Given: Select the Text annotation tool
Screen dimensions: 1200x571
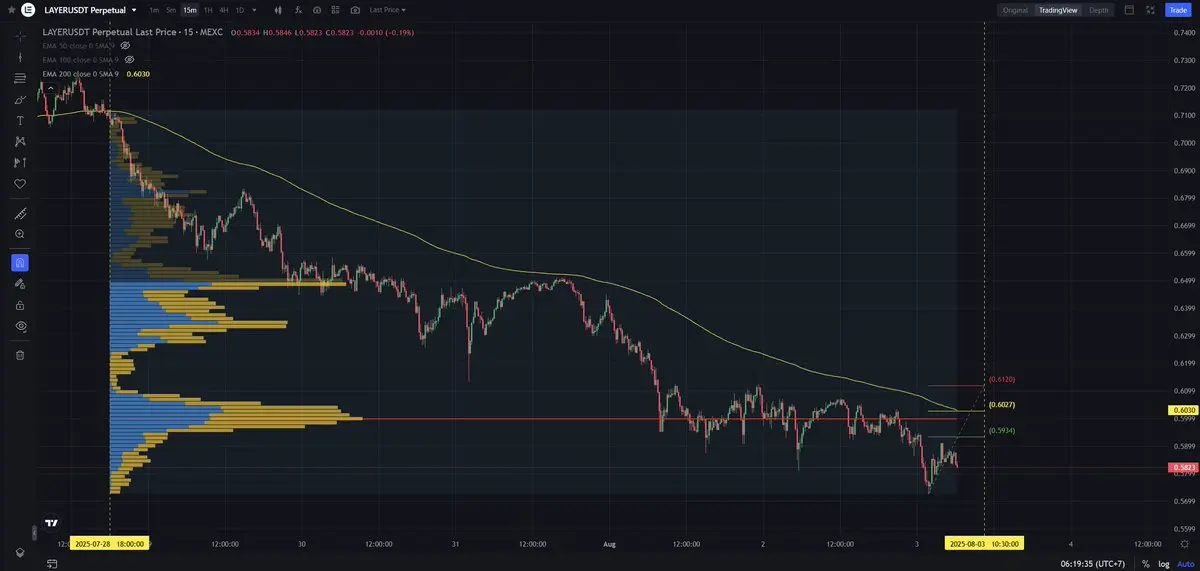Looking at the screenshot, I should coord(20,121).
